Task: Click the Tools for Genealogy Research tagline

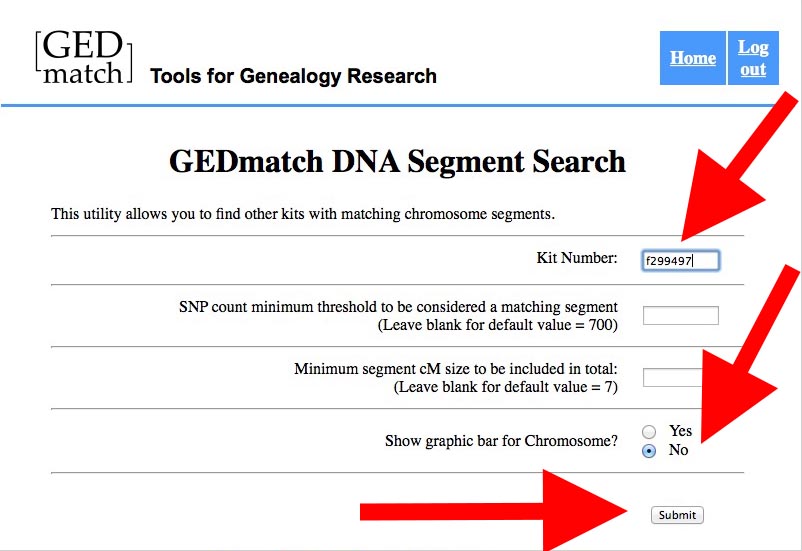Action: pyautogui.click(x=293, y=76)
